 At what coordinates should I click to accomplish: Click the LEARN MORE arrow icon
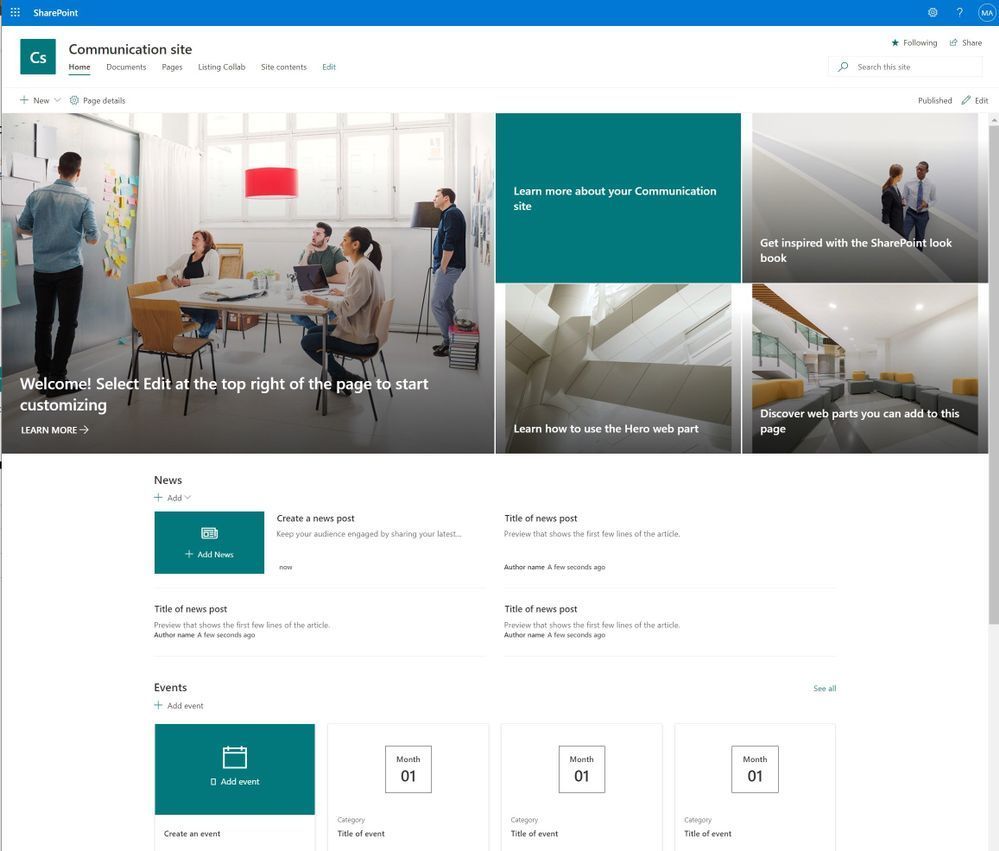[84, 430]
